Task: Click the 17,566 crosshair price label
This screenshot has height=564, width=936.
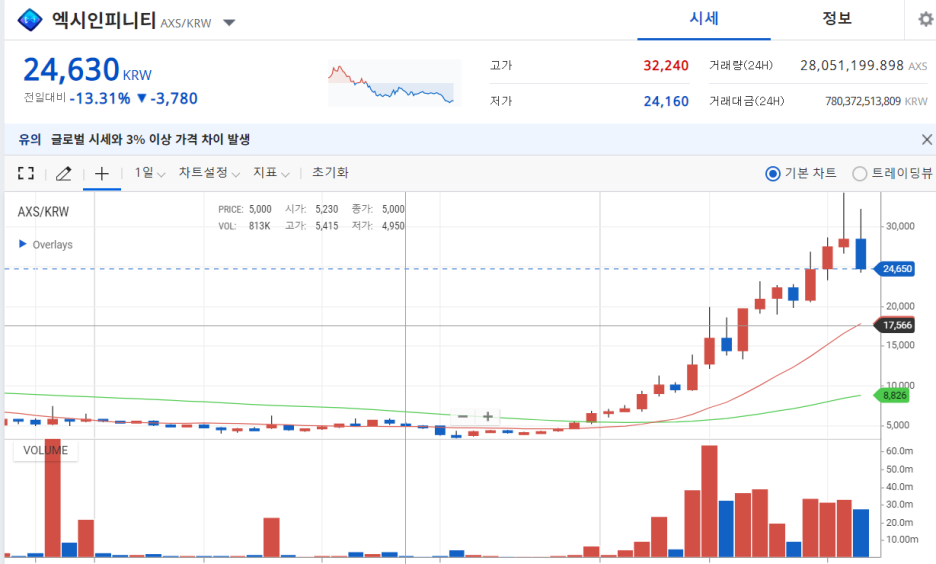Action: 895,325
